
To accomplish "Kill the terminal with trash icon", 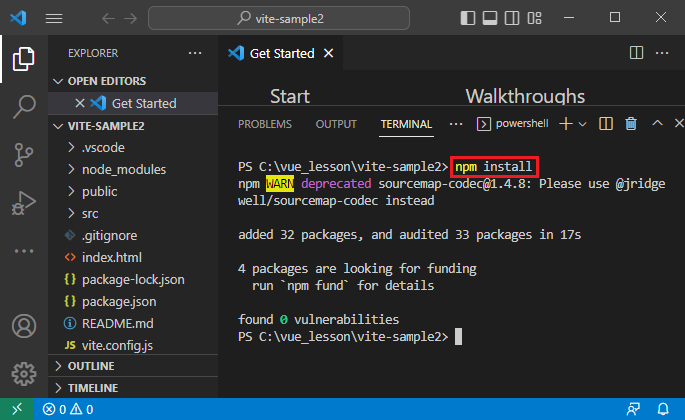I will click(631, 124).
